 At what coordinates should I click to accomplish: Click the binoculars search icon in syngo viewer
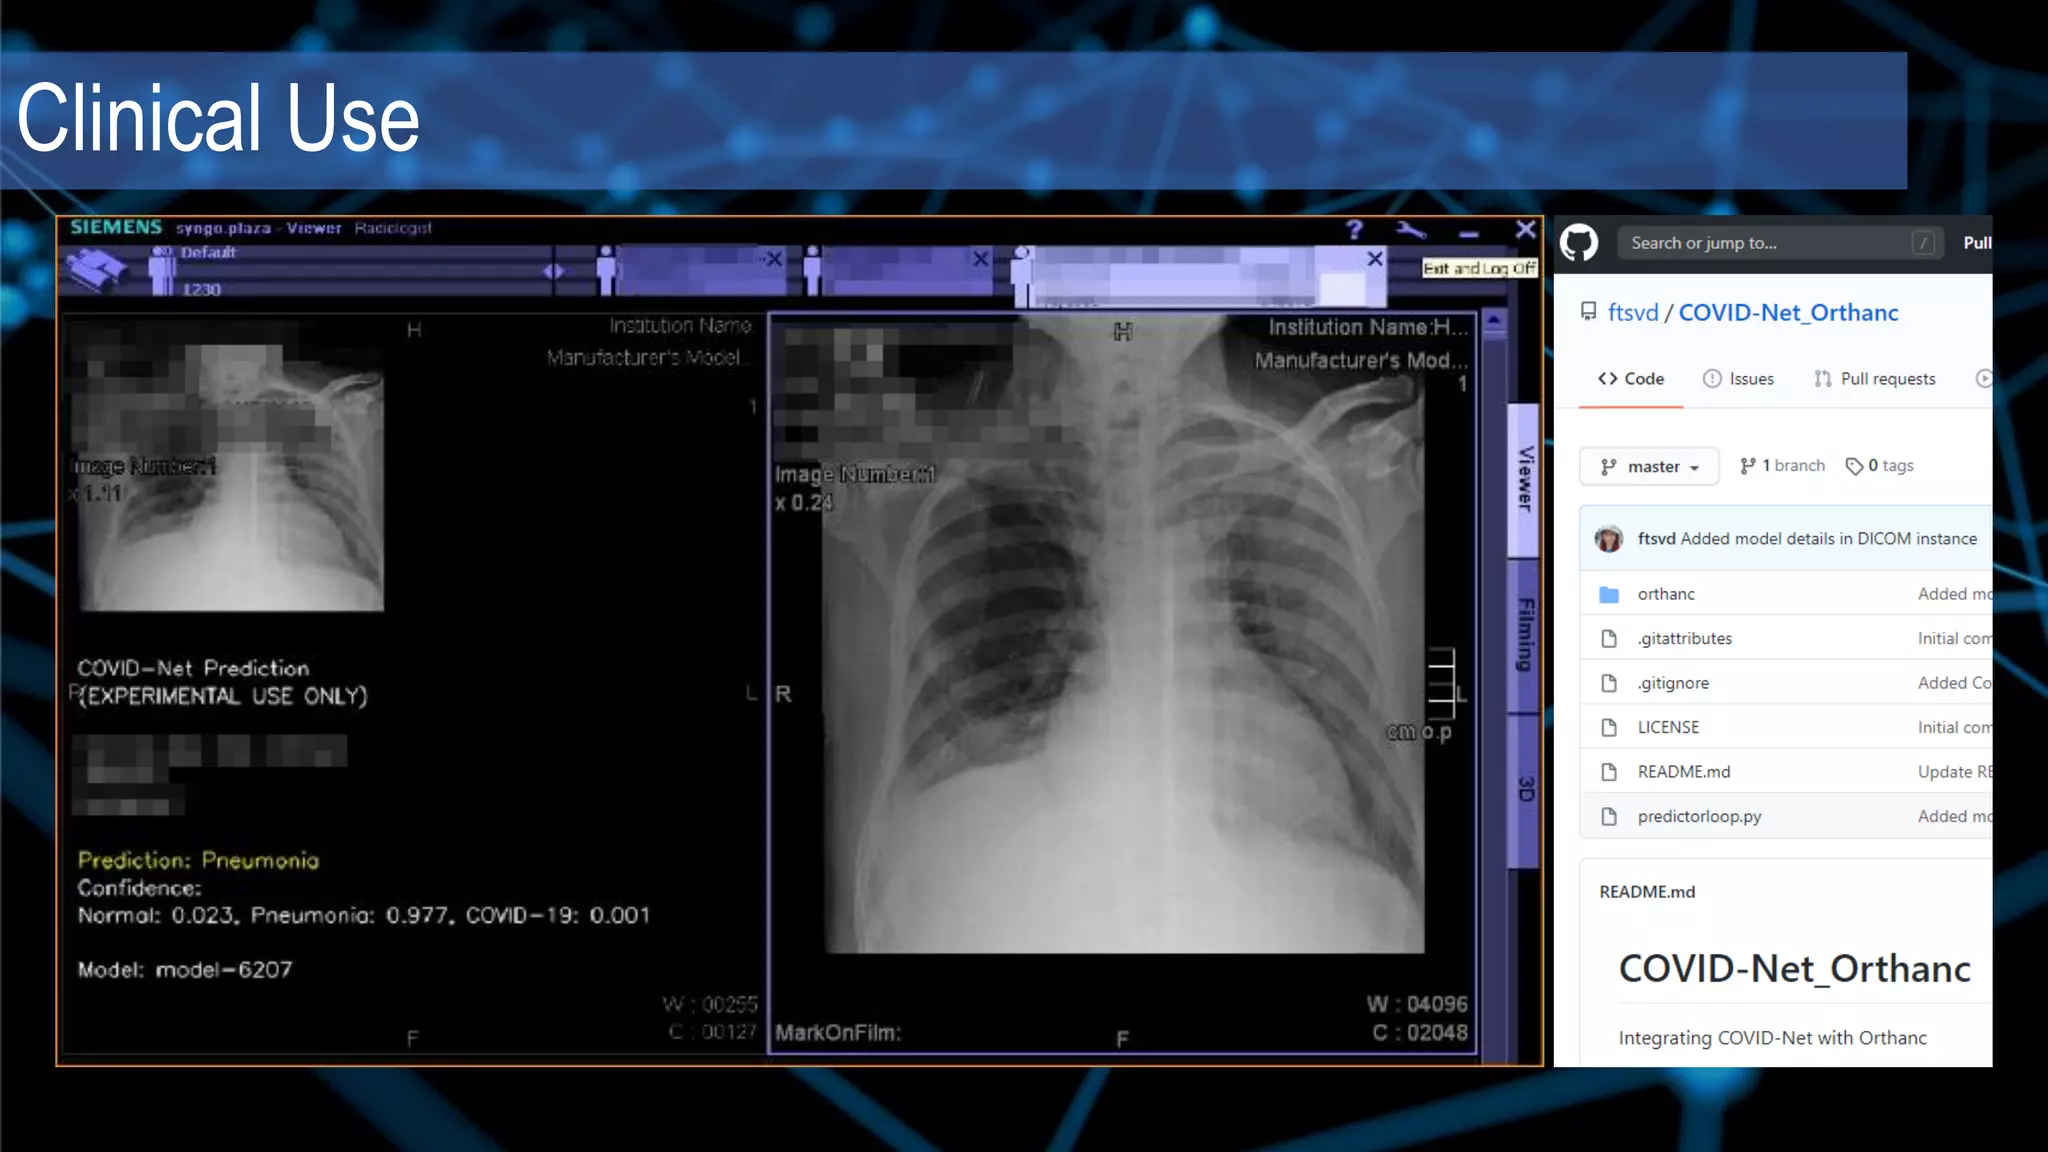point(96,270)
